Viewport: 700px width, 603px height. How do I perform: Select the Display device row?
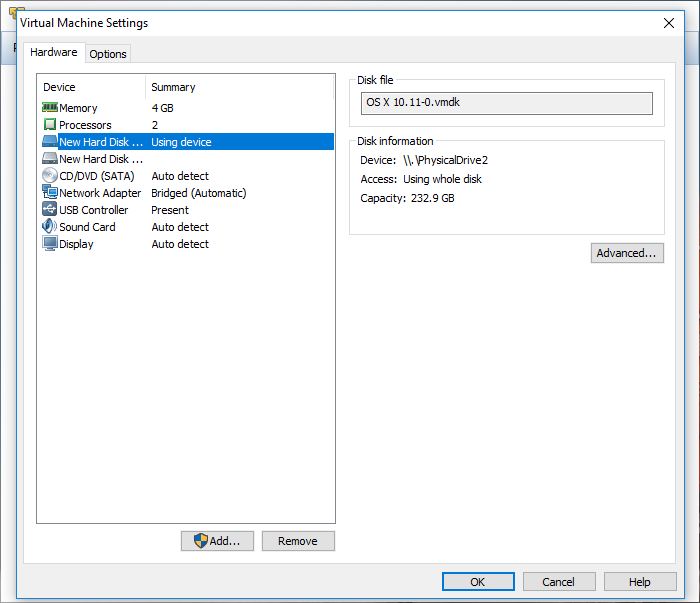[x=188, y=243]
